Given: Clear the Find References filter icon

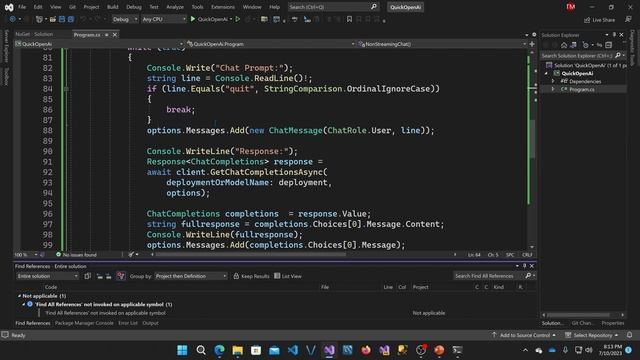Looking at the screenshot, I should (120, 276).
